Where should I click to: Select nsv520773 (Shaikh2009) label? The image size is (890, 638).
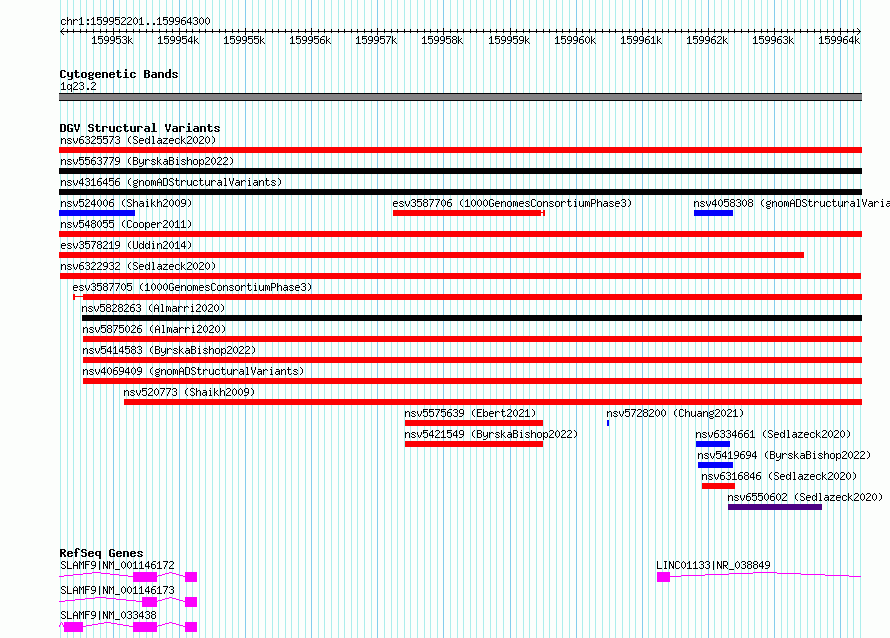click(189, 392)
